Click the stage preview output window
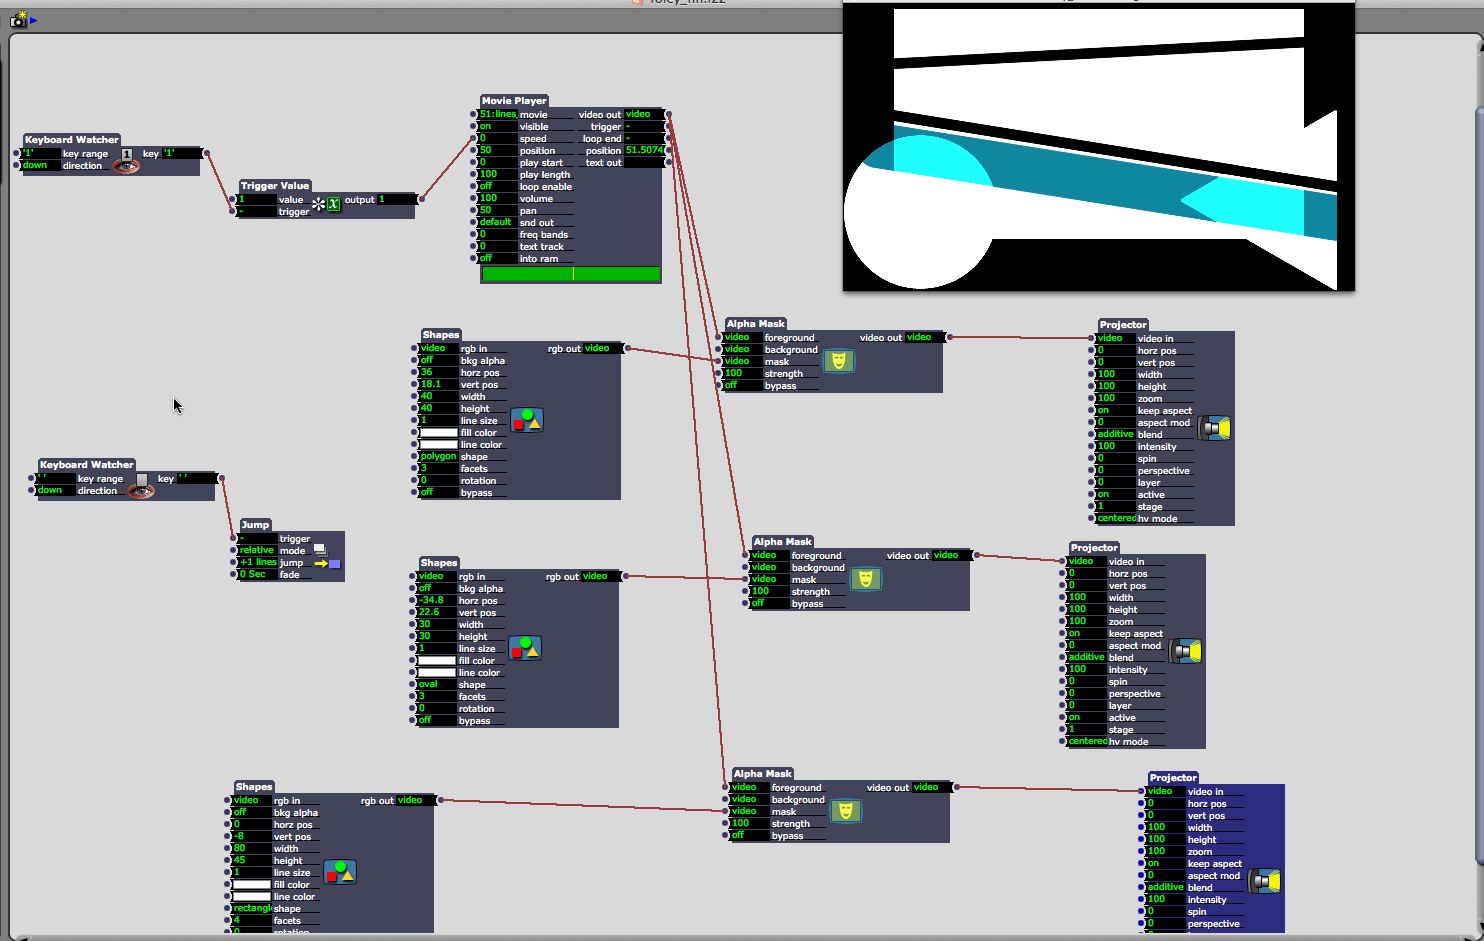 [x=1099, y=146]
